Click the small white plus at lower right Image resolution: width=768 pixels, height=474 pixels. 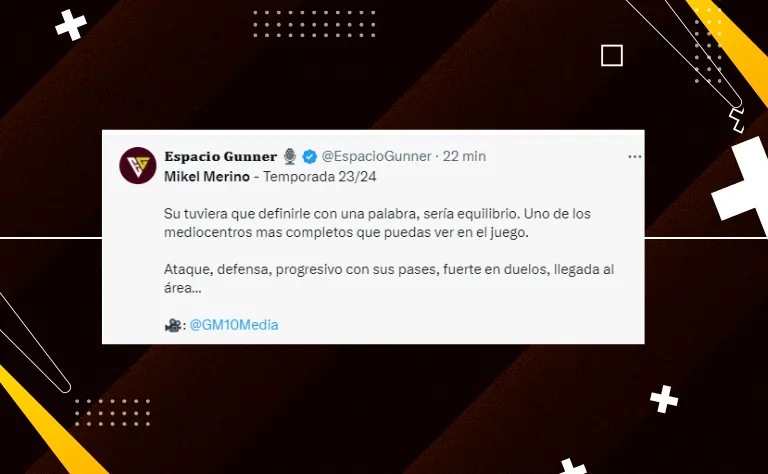click(x=664, y=399)
